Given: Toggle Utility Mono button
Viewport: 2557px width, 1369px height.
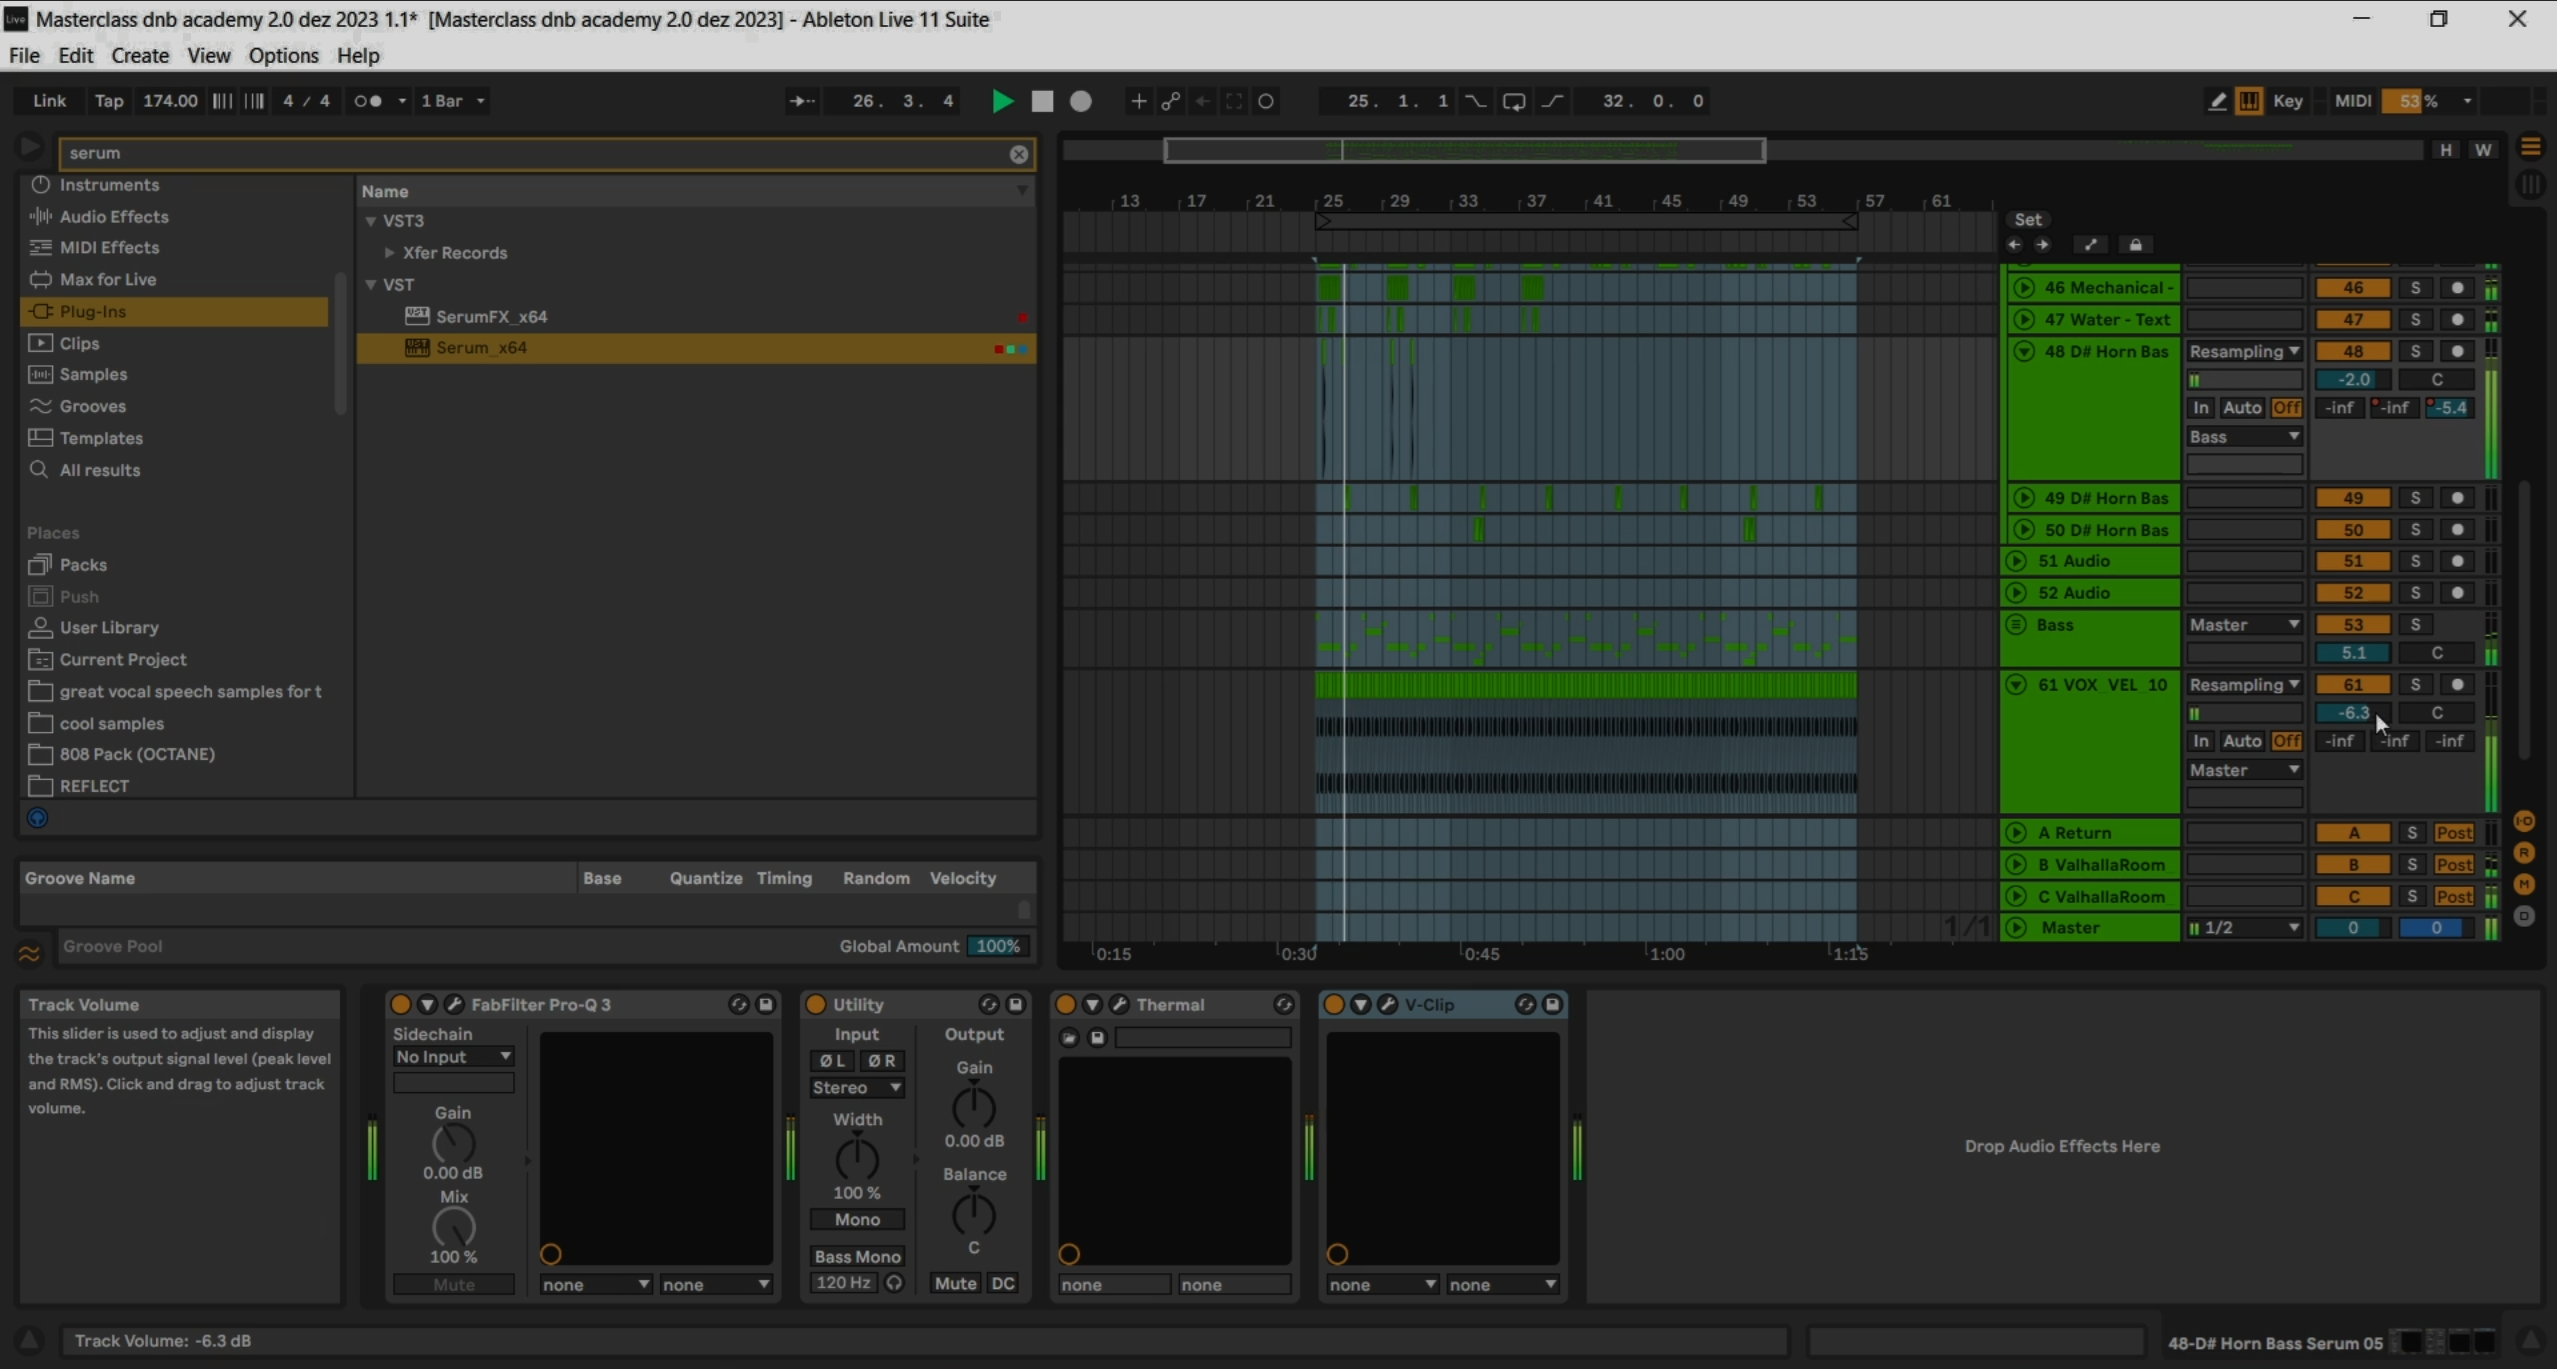Looking at the screenshot, I should click(857, 1220).
